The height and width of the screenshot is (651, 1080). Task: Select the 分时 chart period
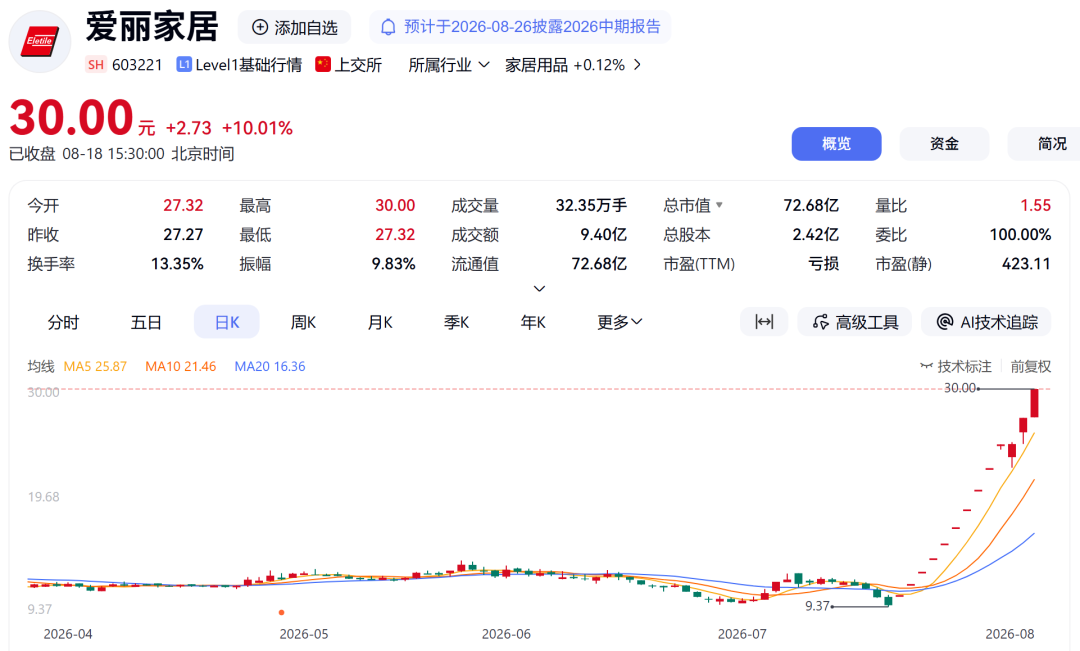[x=63, y=322]
